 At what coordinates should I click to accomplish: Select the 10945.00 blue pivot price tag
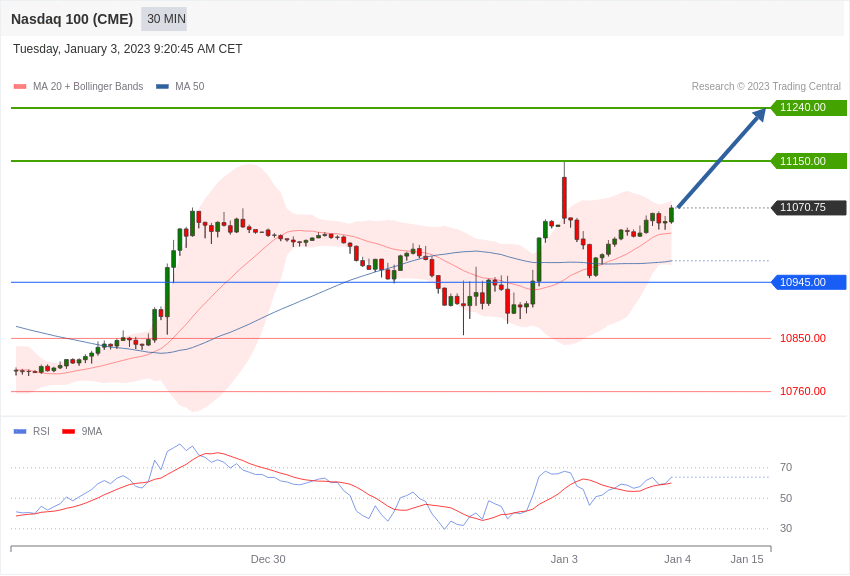[x=808, y=282]
